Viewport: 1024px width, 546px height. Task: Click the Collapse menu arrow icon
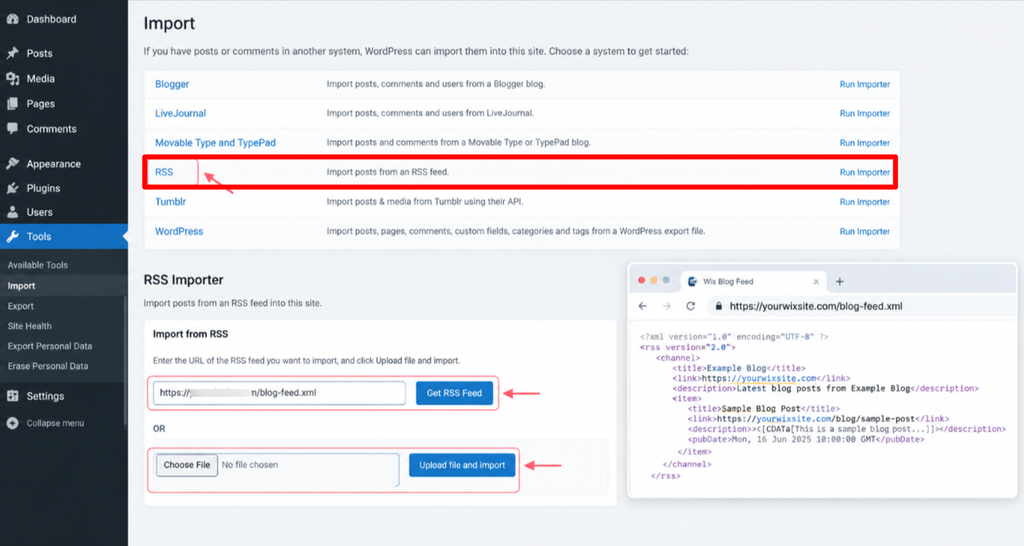12,423
